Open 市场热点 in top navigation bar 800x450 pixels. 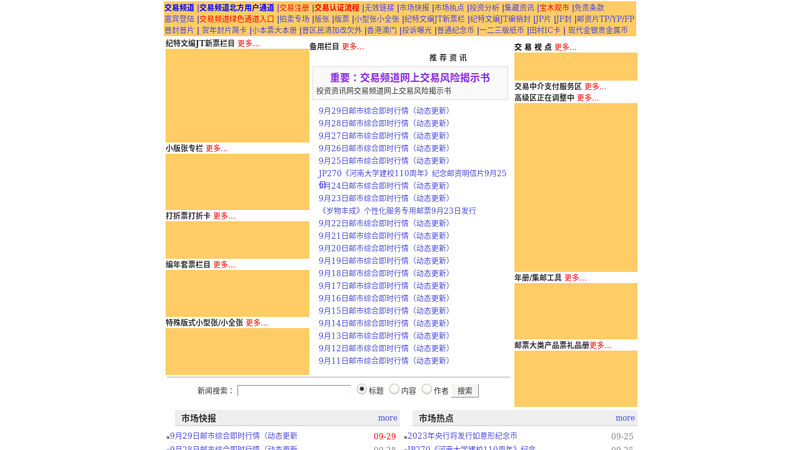tap(449, 8)
